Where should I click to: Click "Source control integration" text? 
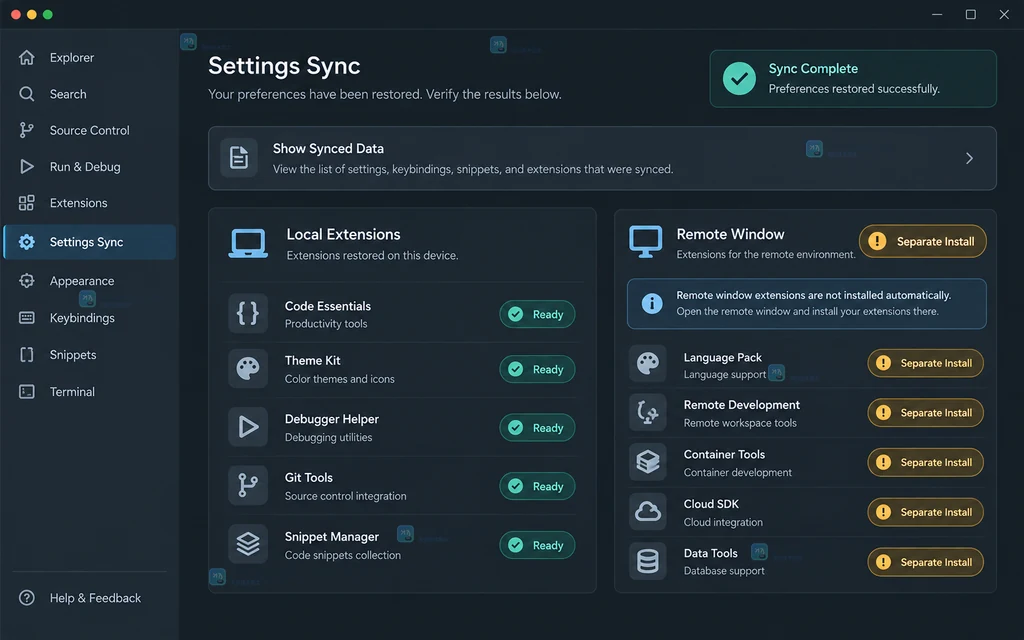tap(345, 496)
